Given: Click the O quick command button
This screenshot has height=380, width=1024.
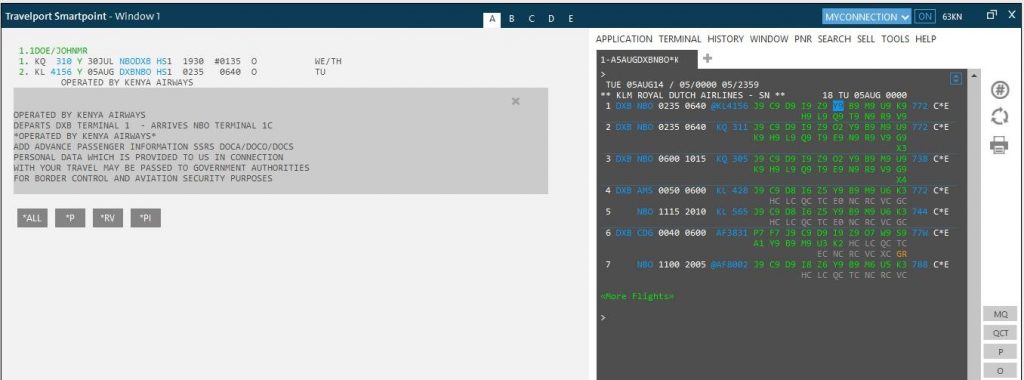Looking at the screenshot, I should click(1000, 370).
